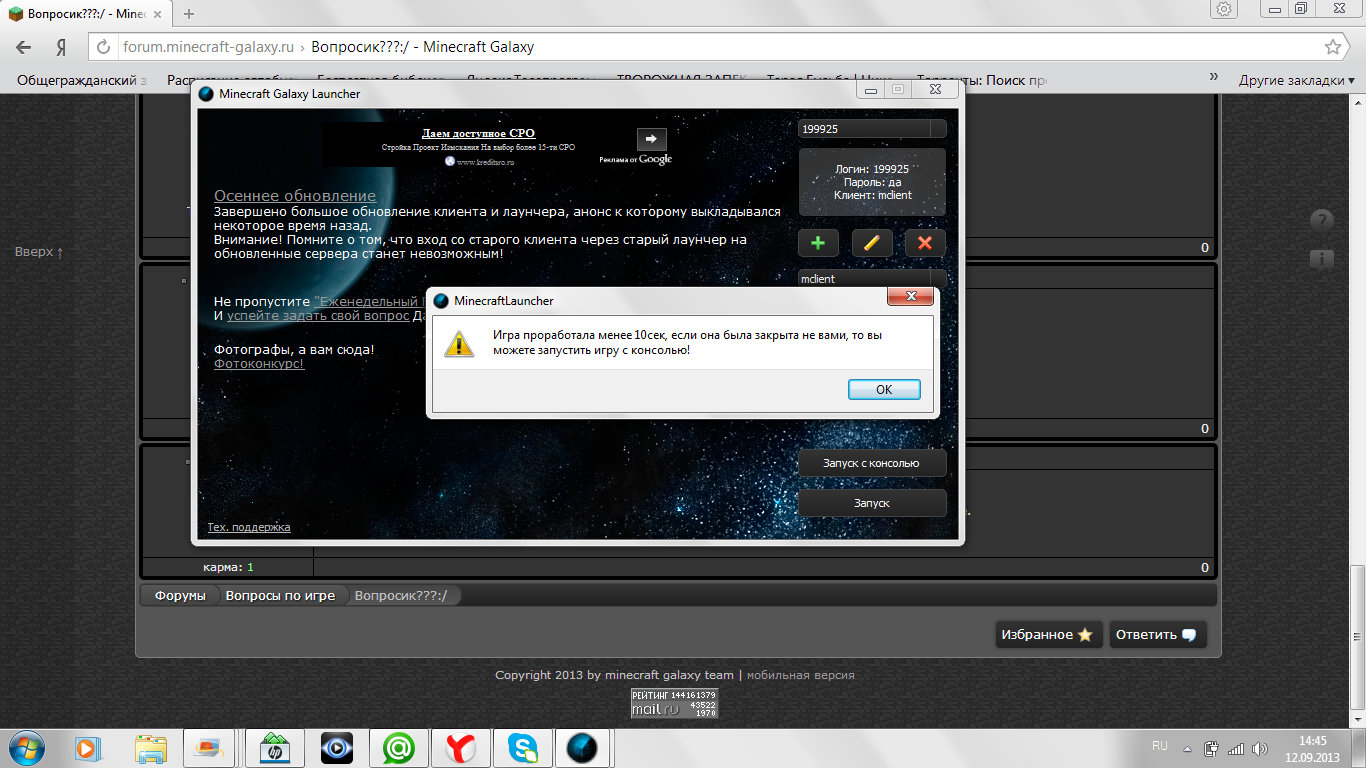Close the MinecraftLauncher warning dialog

point(910,298)
